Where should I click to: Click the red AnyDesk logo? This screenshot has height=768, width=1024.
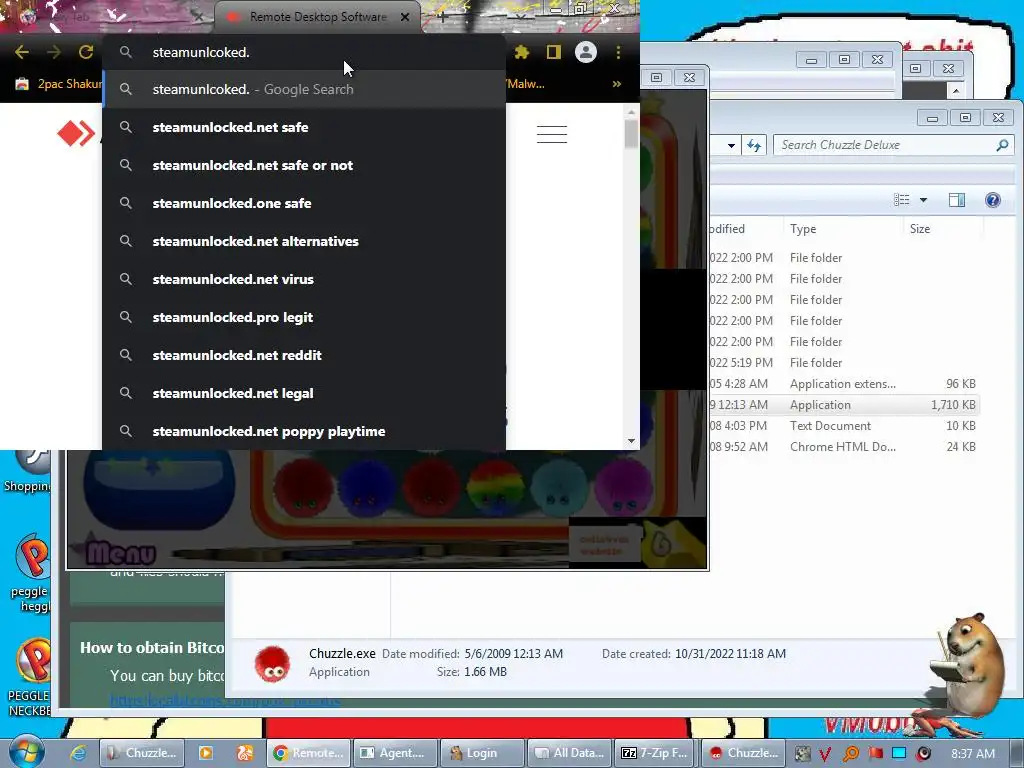(76, 134)
